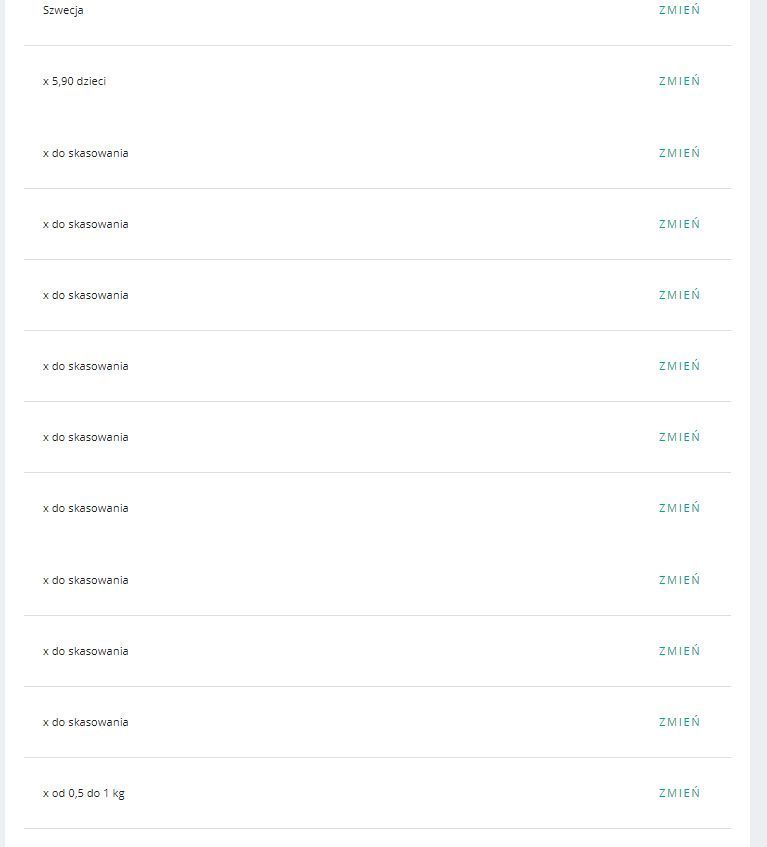Click ZMIEŃ for seventh 'x do skasowania' row

[x=679, y=580]
